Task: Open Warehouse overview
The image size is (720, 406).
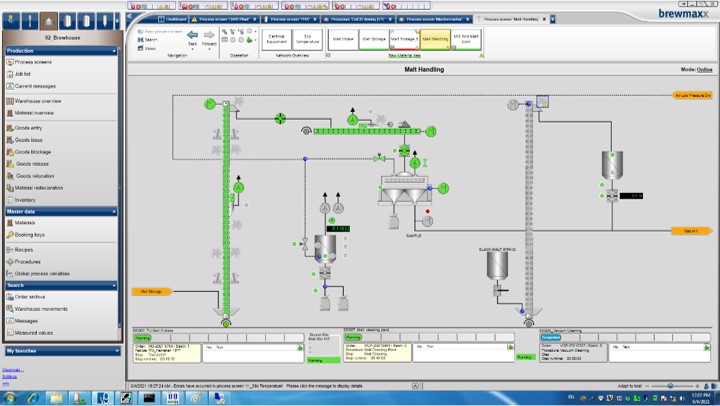Action: [x=37, y=101]
